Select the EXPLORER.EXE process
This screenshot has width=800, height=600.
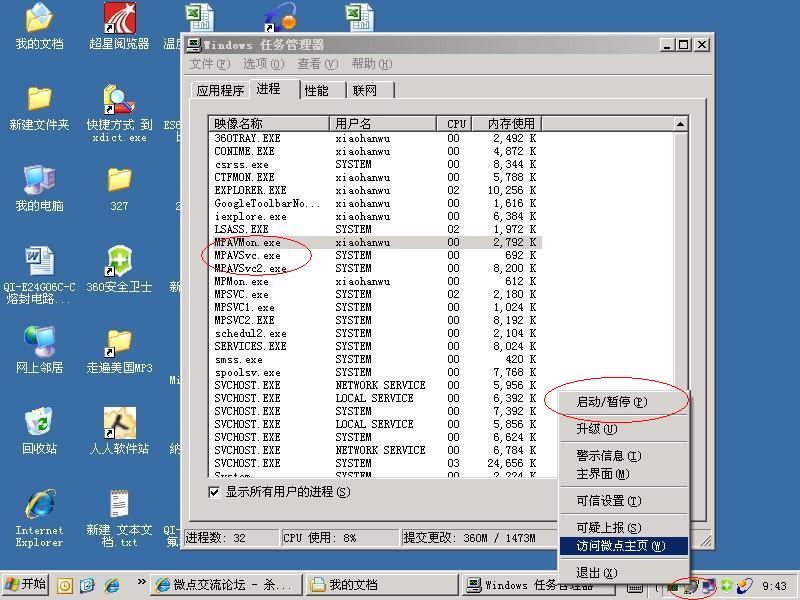375,190
